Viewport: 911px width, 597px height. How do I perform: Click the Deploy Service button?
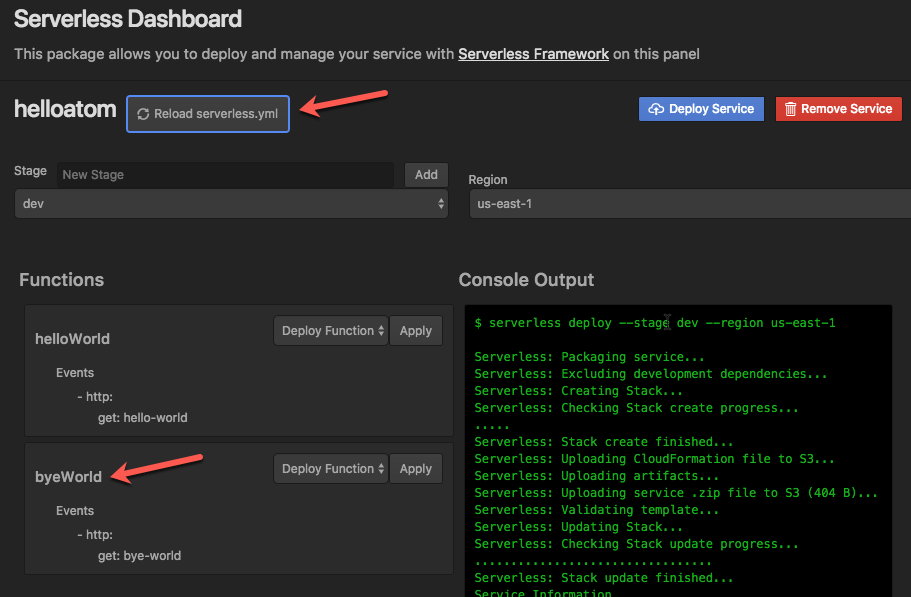pos(700,109)
